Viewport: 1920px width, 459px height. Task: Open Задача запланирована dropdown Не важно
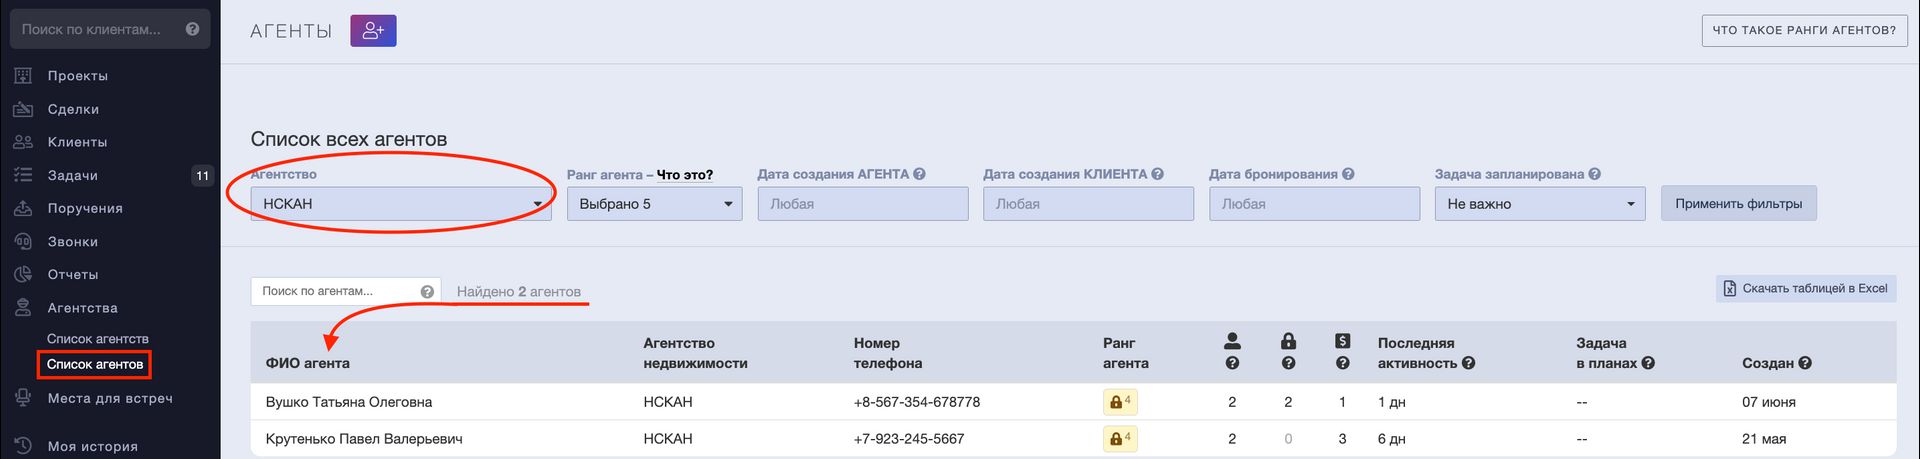coord(1539,204)
